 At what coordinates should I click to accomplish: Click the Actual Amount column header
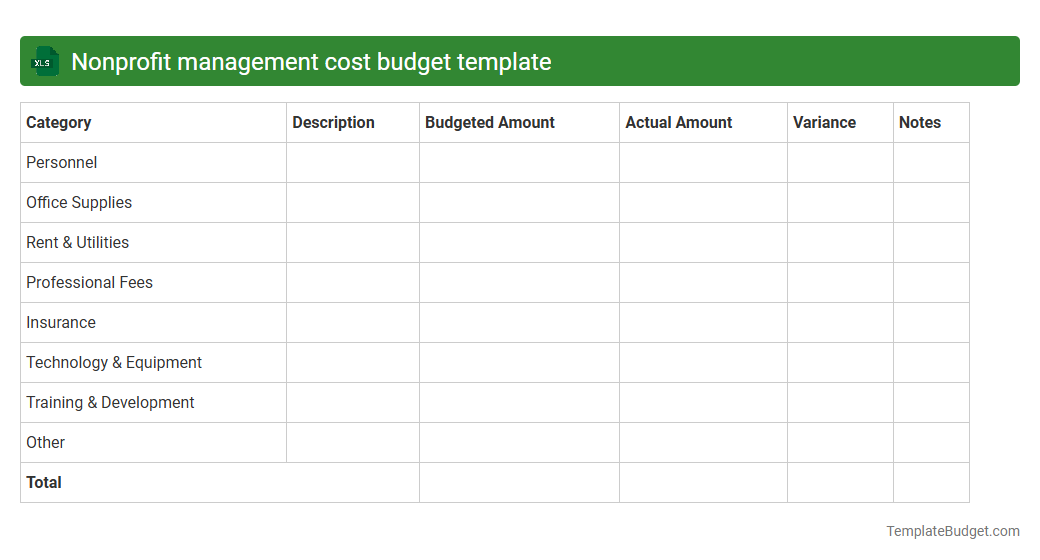click(703, 123)
